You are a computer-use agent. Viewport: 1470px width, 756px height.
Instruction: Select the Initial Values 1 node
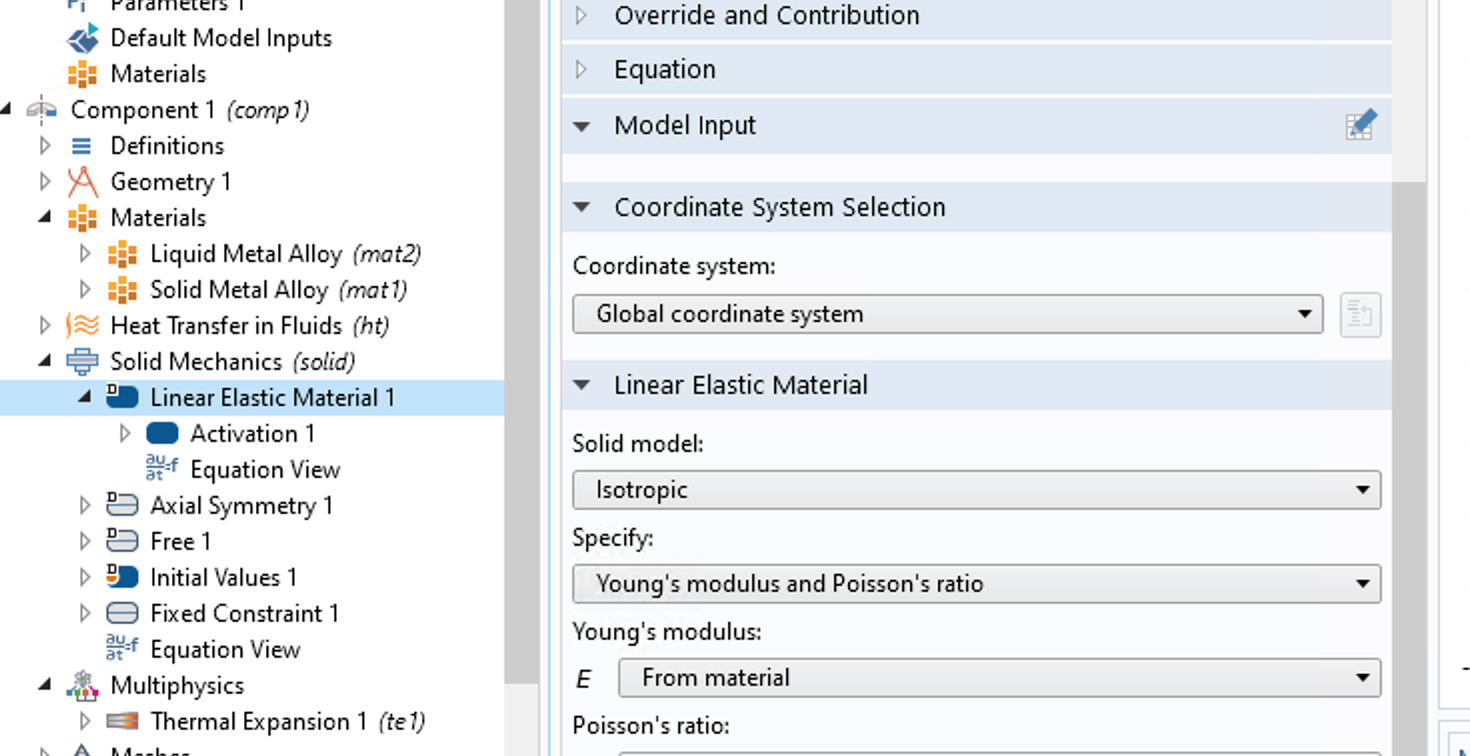[x=222, y=578]
